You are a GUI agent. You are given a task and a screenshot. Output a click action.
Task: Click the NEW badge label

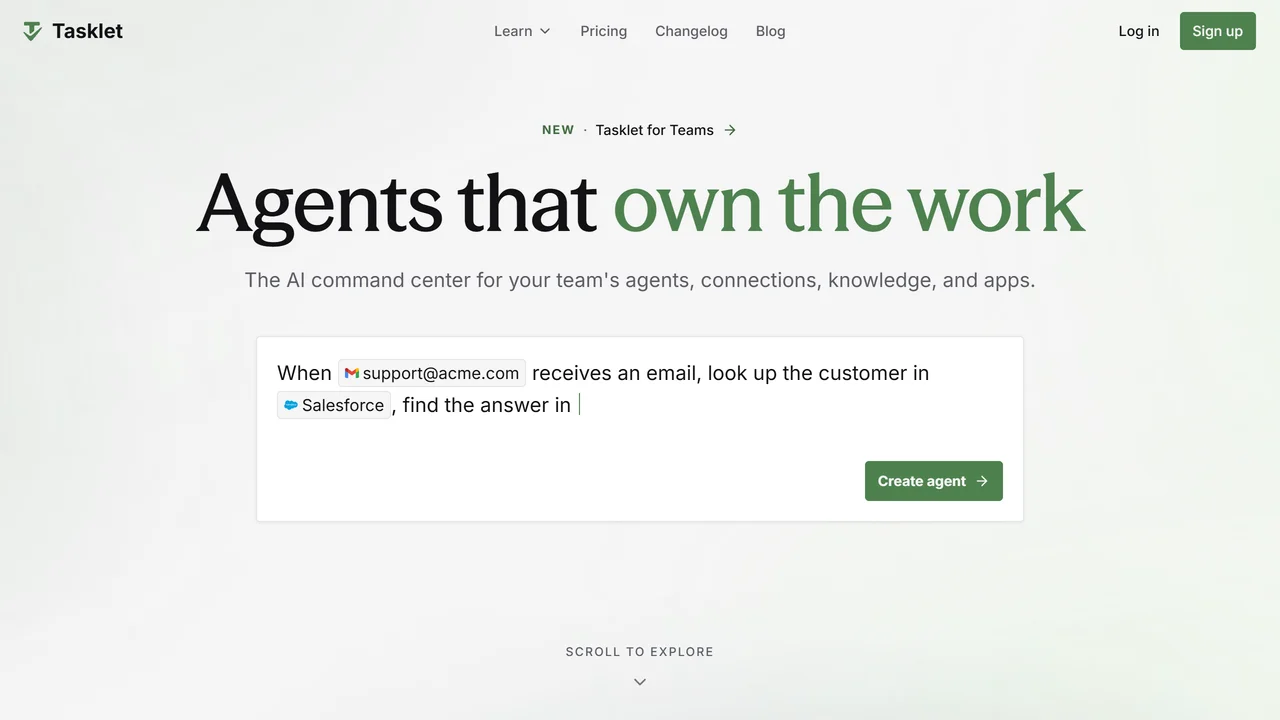tap(558, 130)
